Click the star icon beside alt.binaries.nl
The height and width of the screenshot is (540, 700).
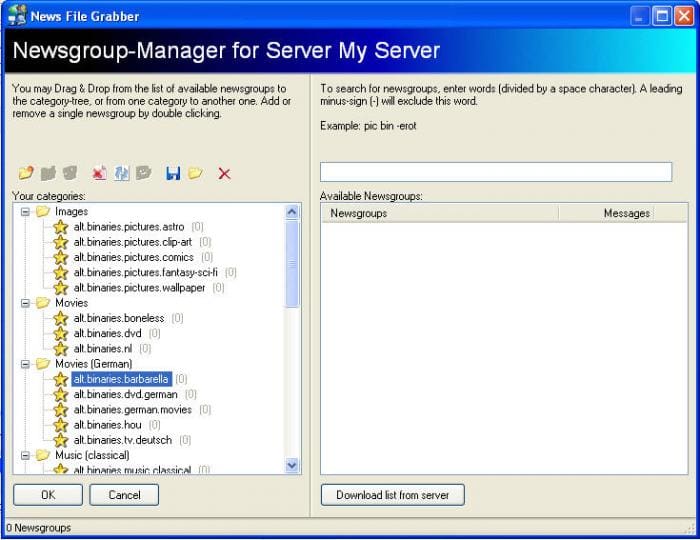pos(60,349)
